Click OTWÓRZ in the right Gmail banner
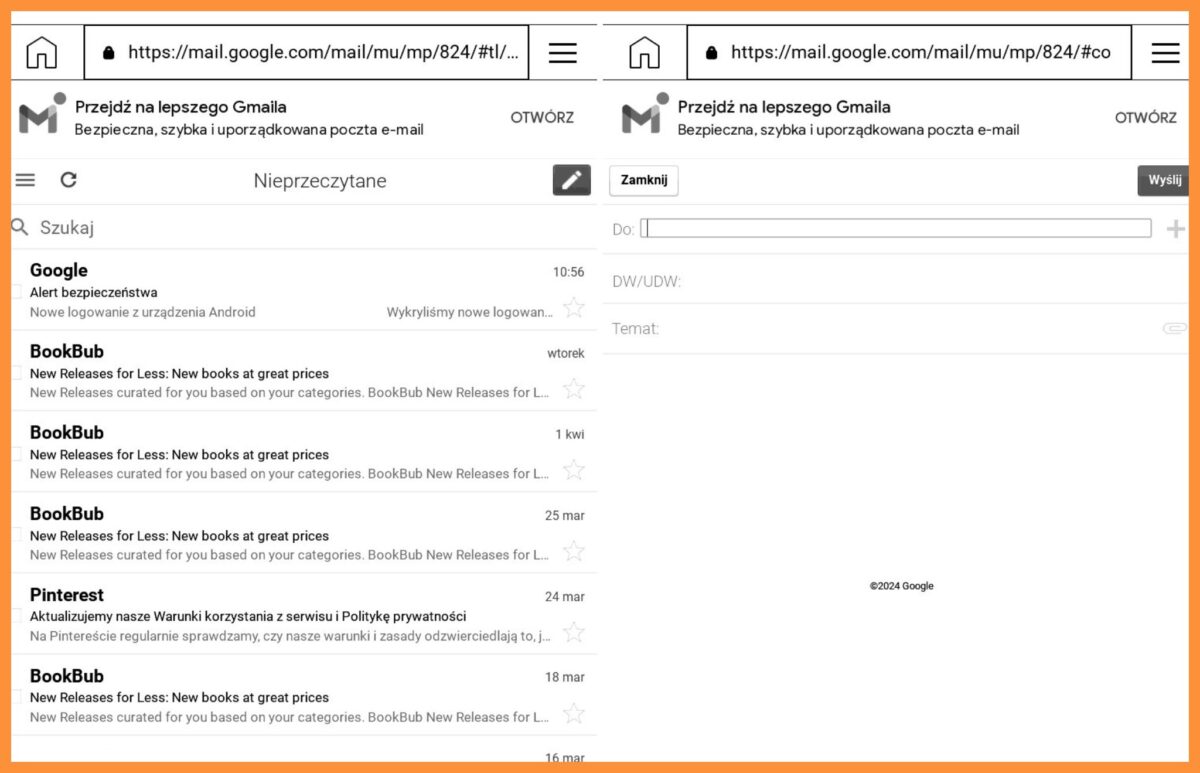Viewport: 1200px width, 773px height. coord(1146,117)
